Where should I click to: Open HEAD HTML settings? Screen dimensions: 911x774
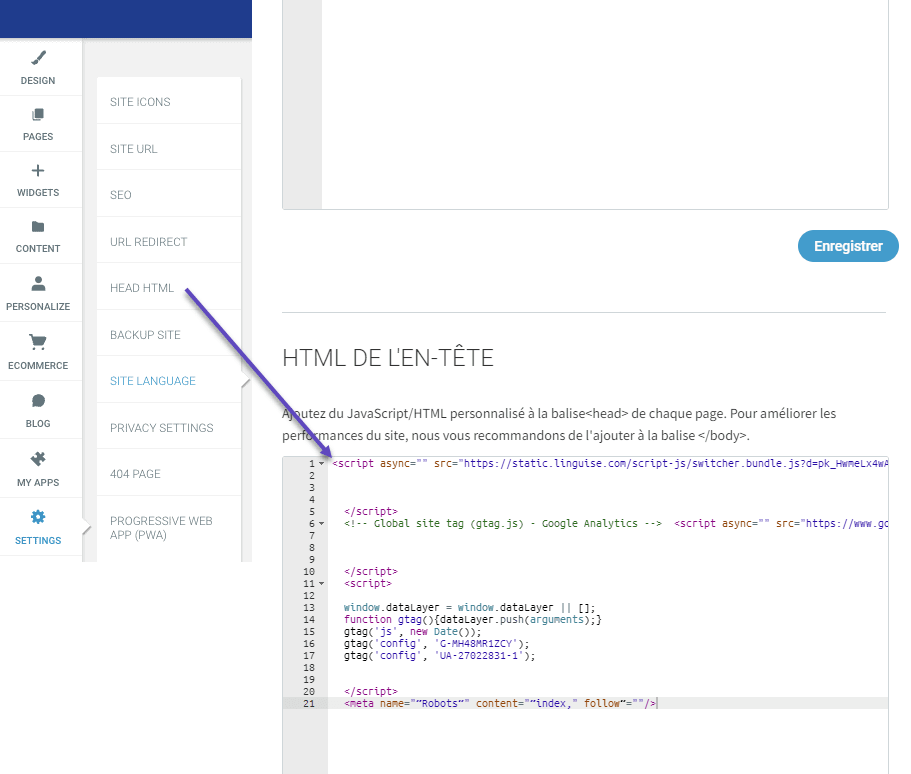[169, 288]
